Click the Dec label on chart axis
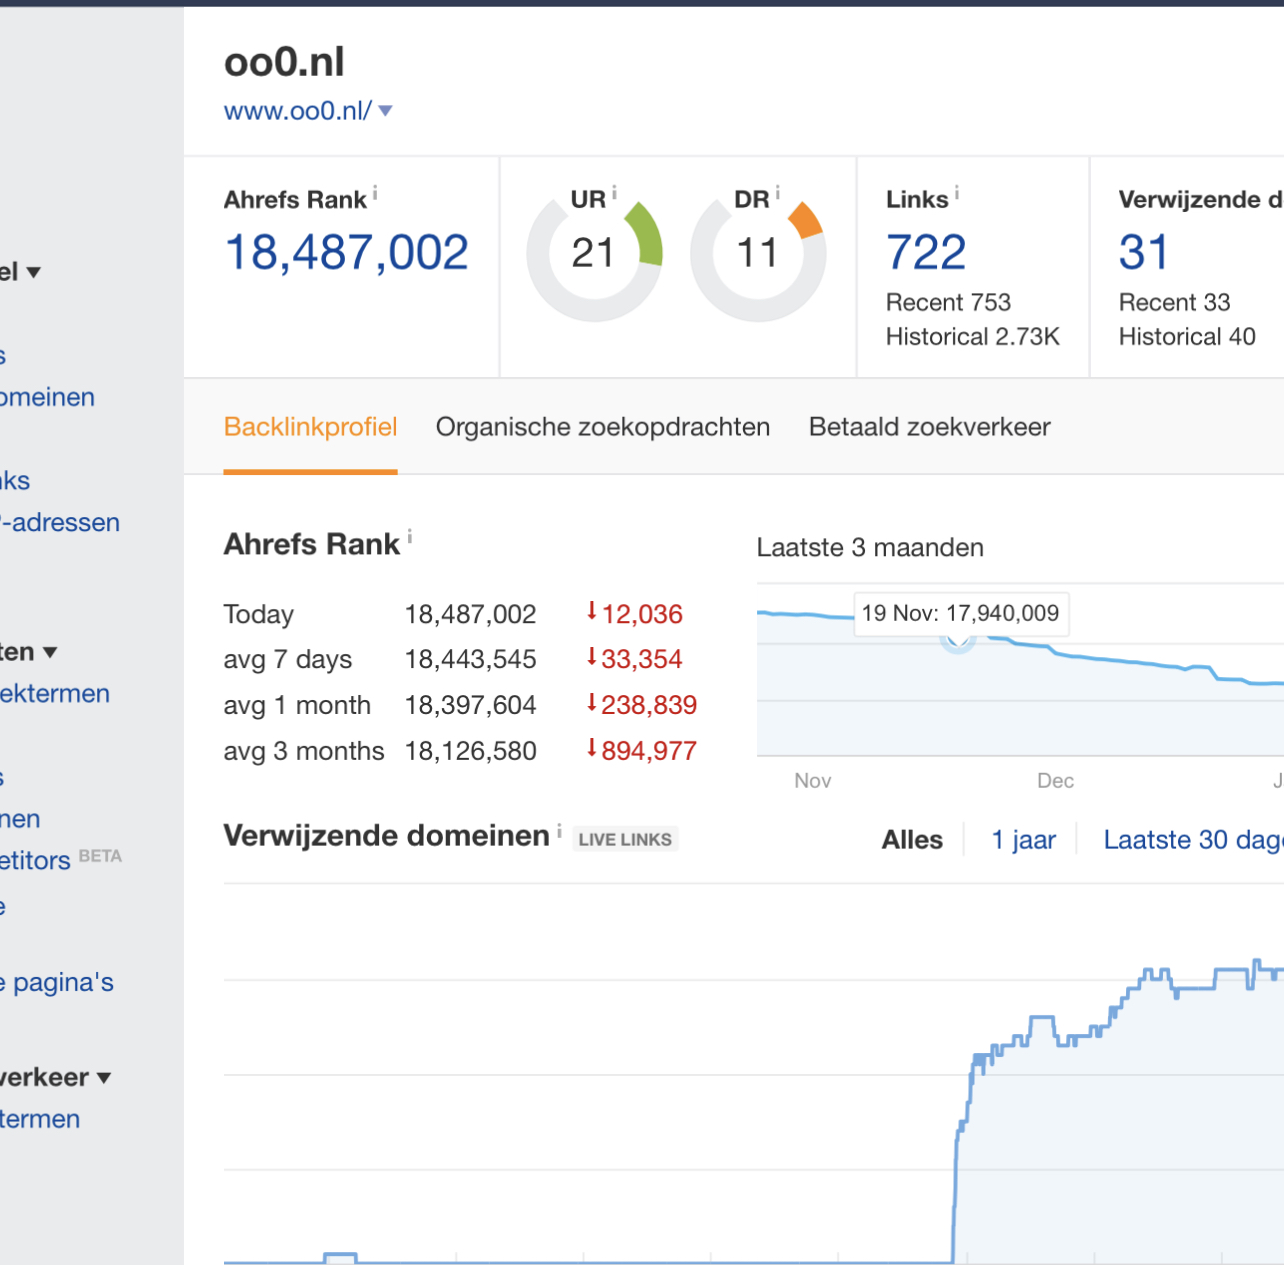The height and width of the screenshot is (1265, 1284). coord(1055,780)
